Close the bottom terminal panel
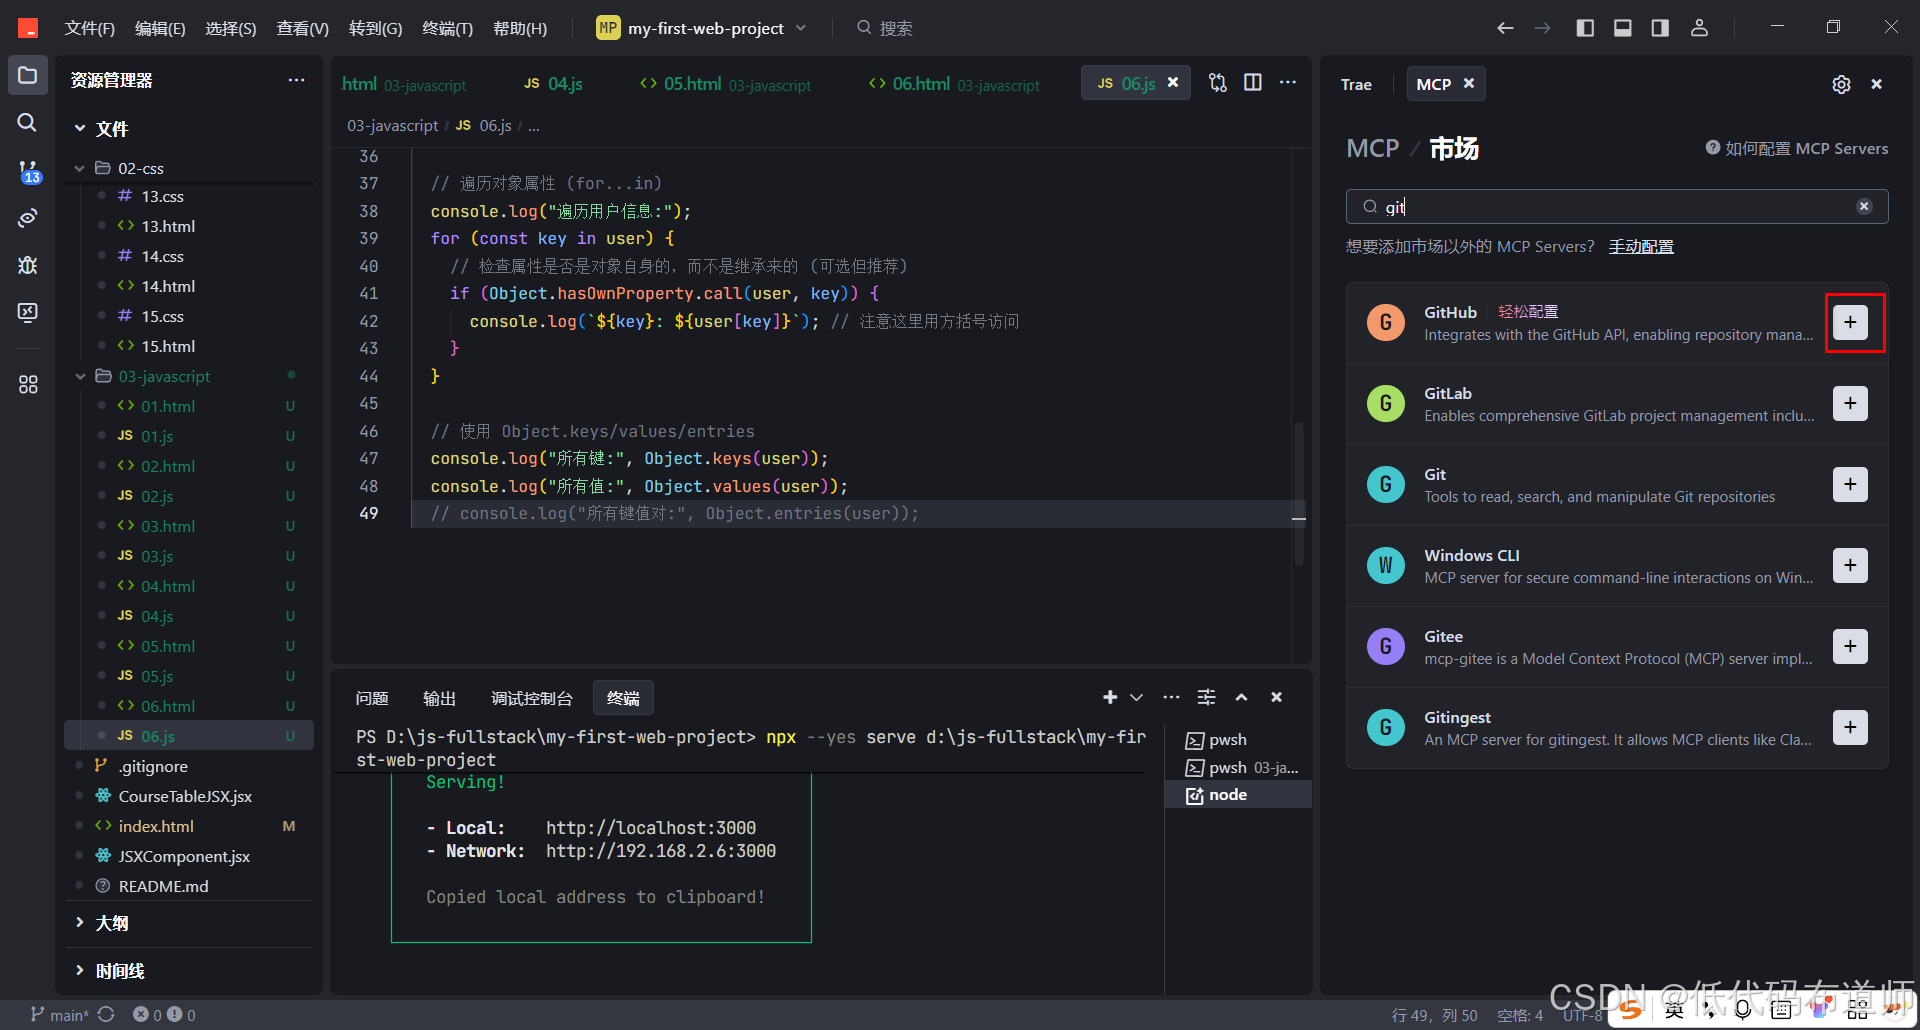The image size is (1920, 1030). 1276,698
